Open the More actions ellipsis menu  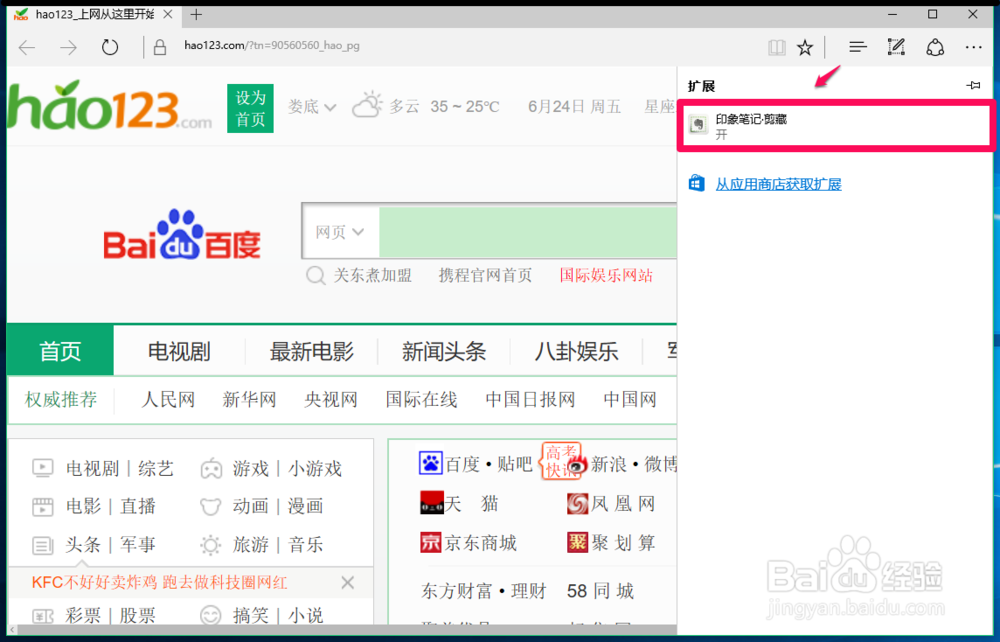pos(973,47)
